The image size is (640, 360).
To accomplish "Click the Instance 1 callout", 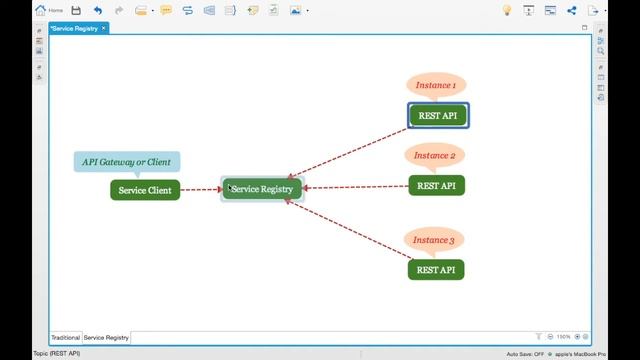I will pyautogui.click(x=436, y=85).
